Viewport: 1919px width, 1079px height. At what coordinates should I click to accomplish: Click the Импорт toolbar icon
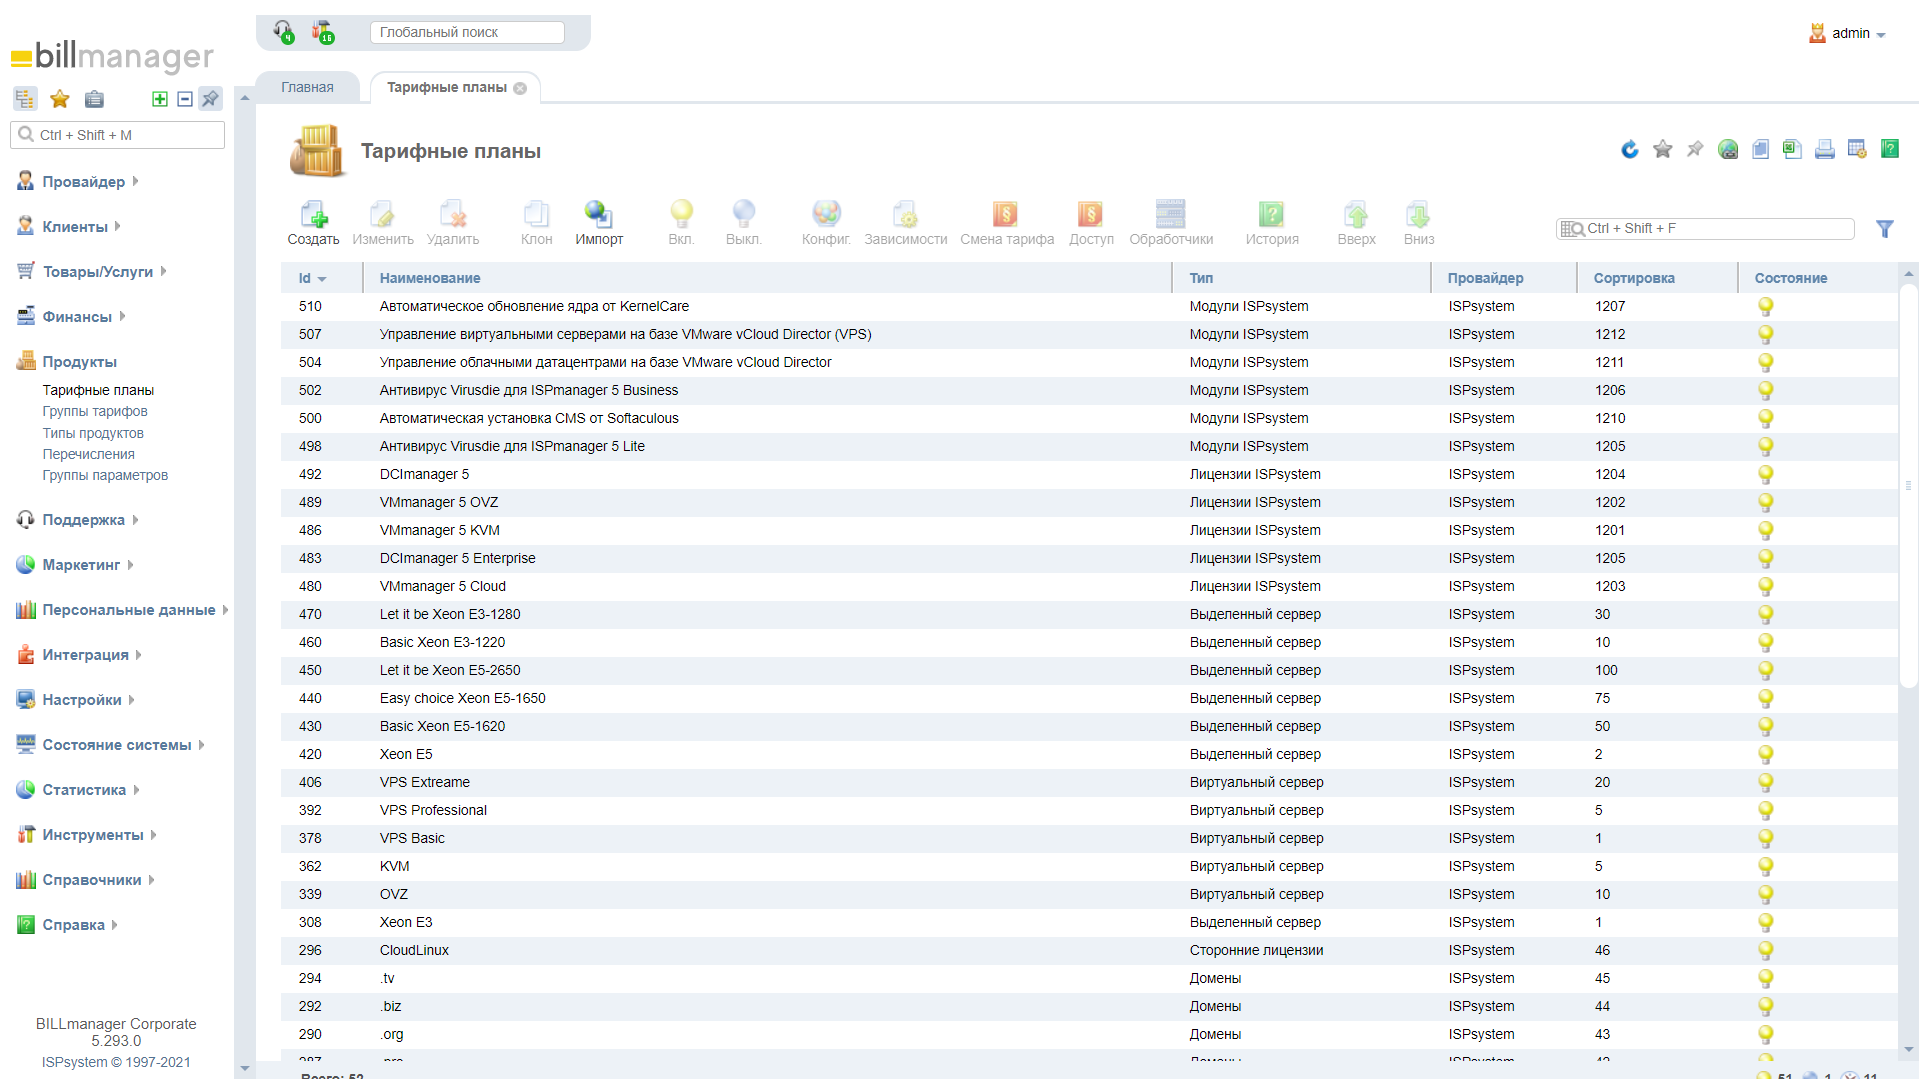tap(598, 222)
